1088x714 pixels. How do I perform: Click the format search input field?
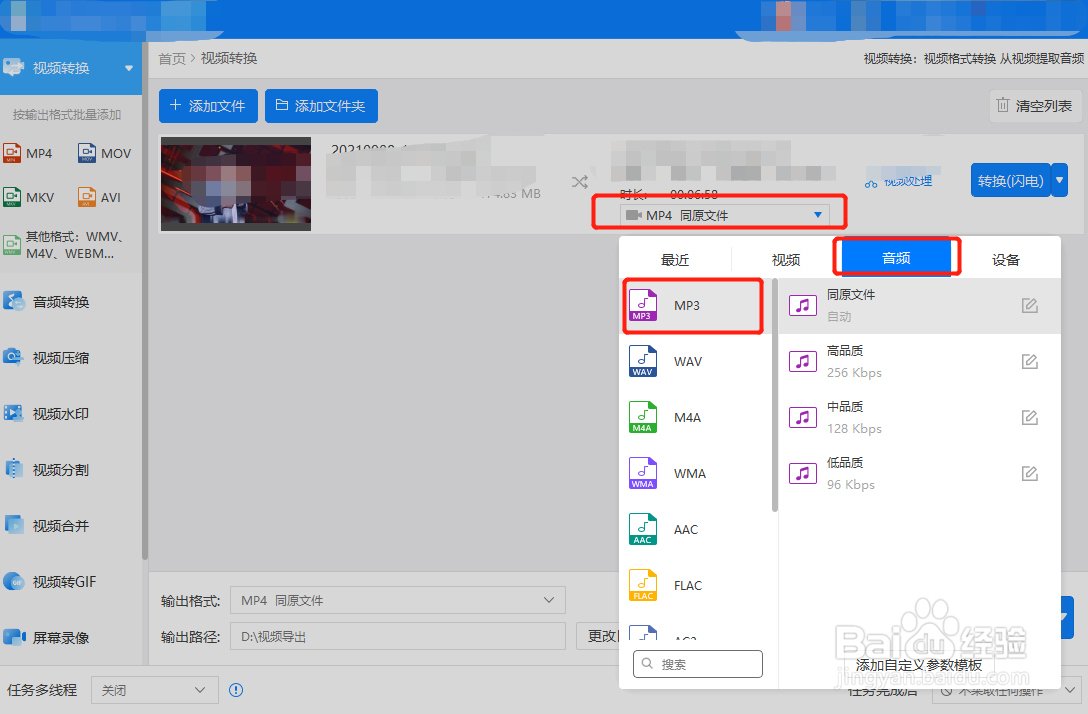[x=697, y=664]
